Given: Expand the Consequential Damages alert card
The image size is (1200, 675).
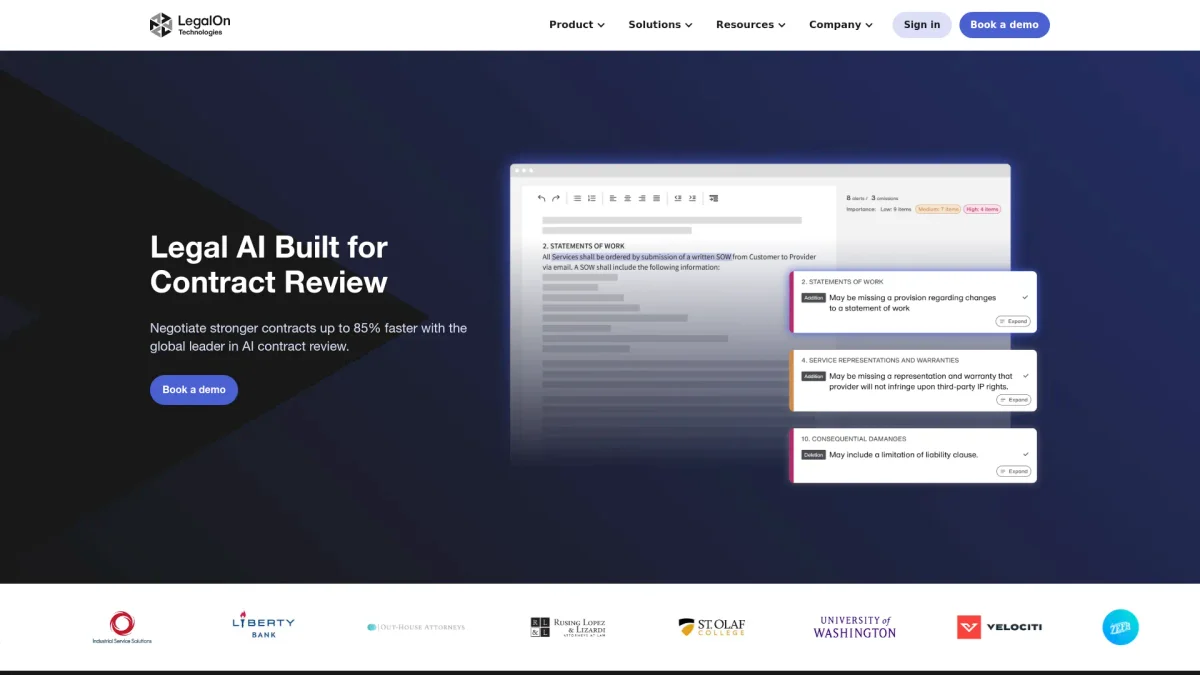Looking at the screenshot, I should click(x=1013, y=471).
